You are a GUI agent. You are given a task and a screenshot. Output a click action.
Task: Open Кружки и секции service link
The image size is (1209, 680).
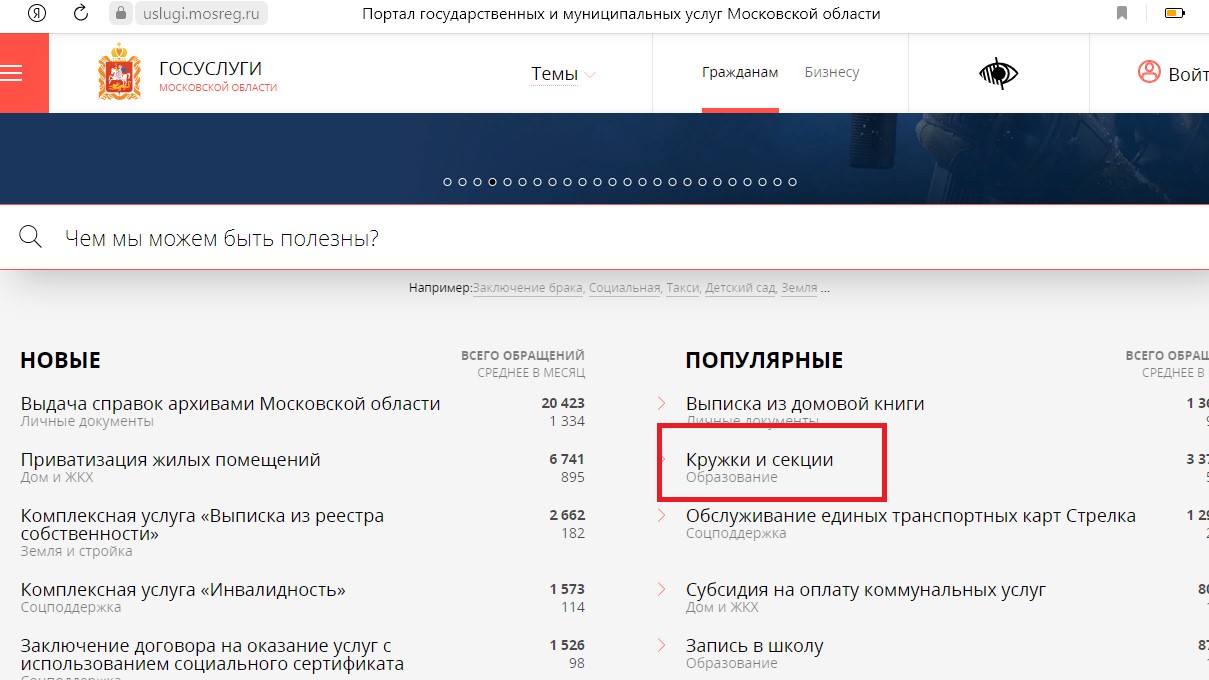point(759,460)
